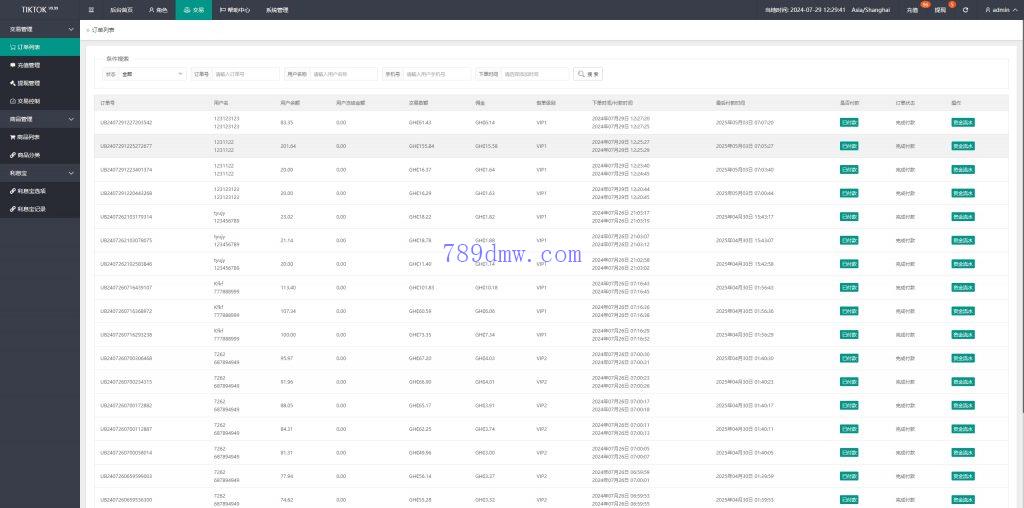1024x508 pixels.
Task: Open the 状态 filter dropdown
Action: point(152,73)
